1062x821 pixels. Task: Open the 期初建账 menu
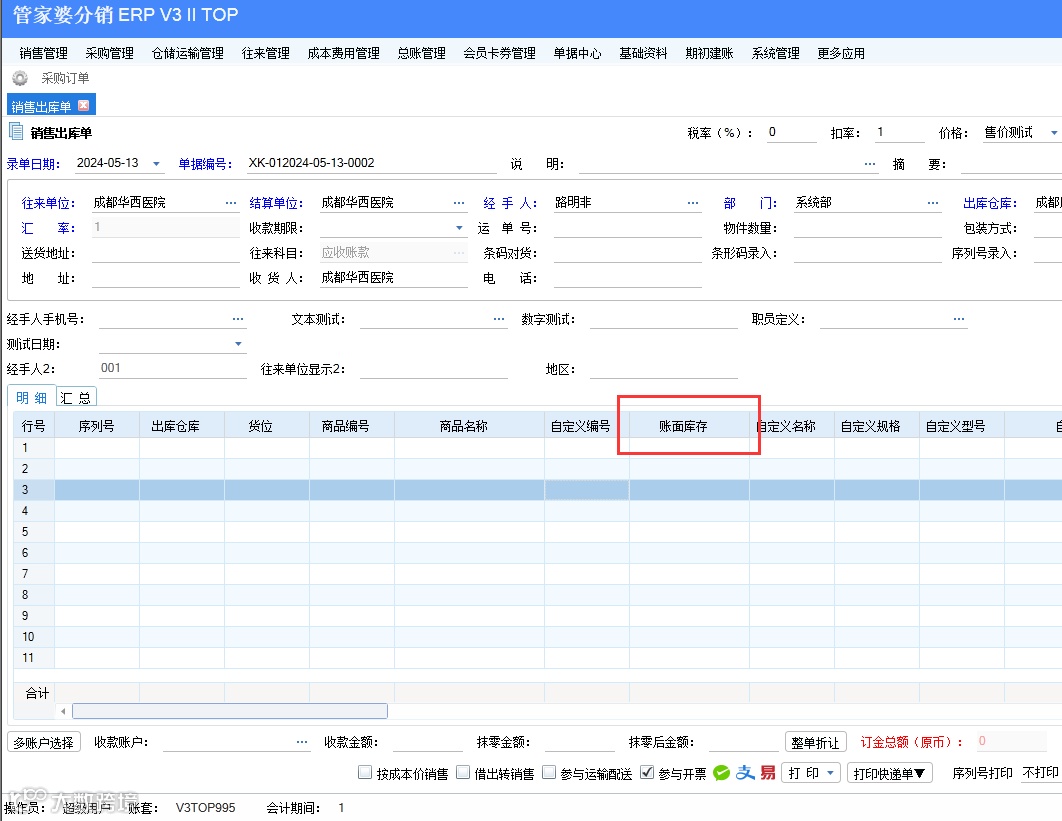point(709,54)
